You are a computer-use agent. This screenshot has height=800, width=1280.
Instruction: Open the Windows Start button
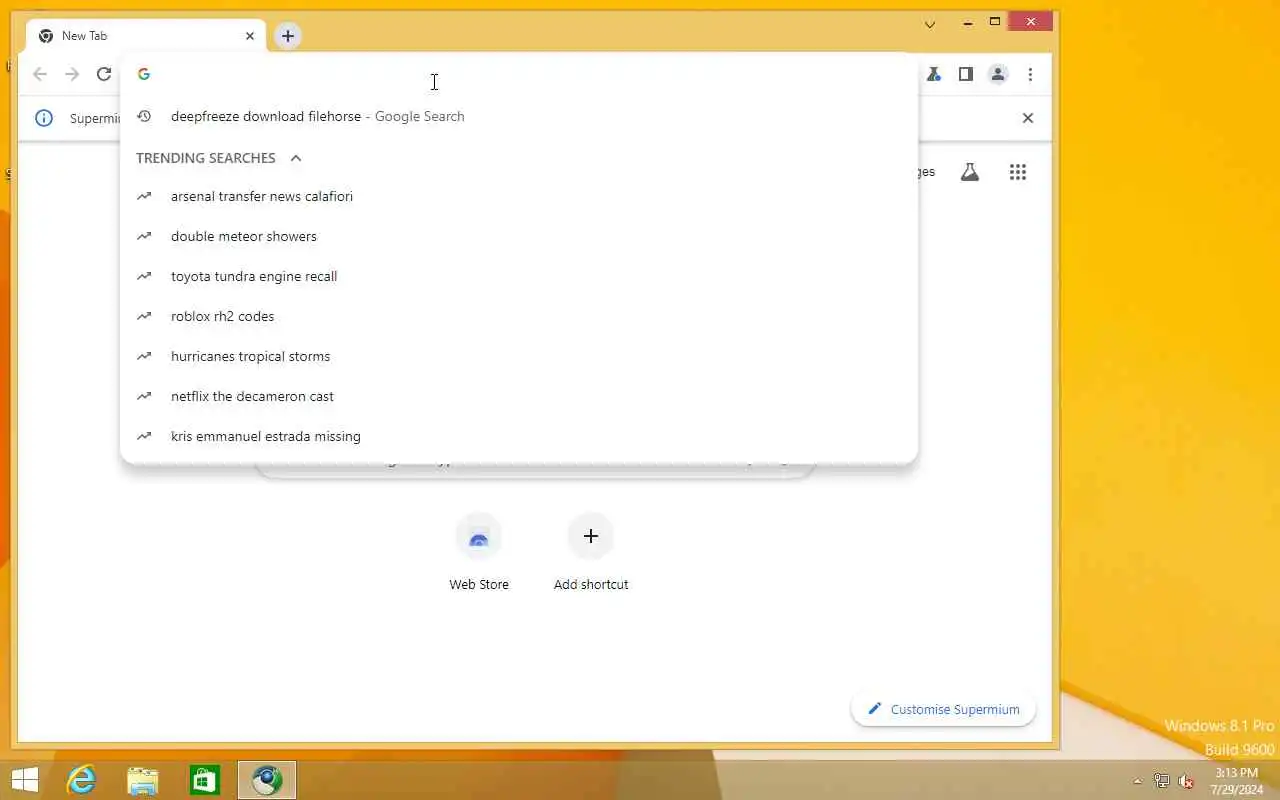(x=24, y=780)
